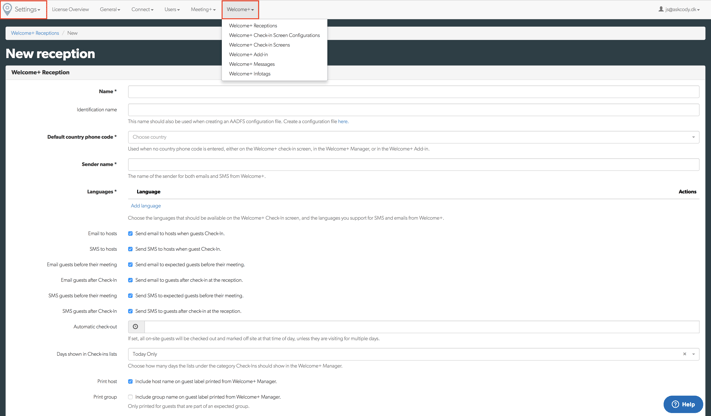Toggle Send SMS to hosts checkbox
Viewport: 711px width, 416px height.
pyautogui.click(x=130, y=249)
